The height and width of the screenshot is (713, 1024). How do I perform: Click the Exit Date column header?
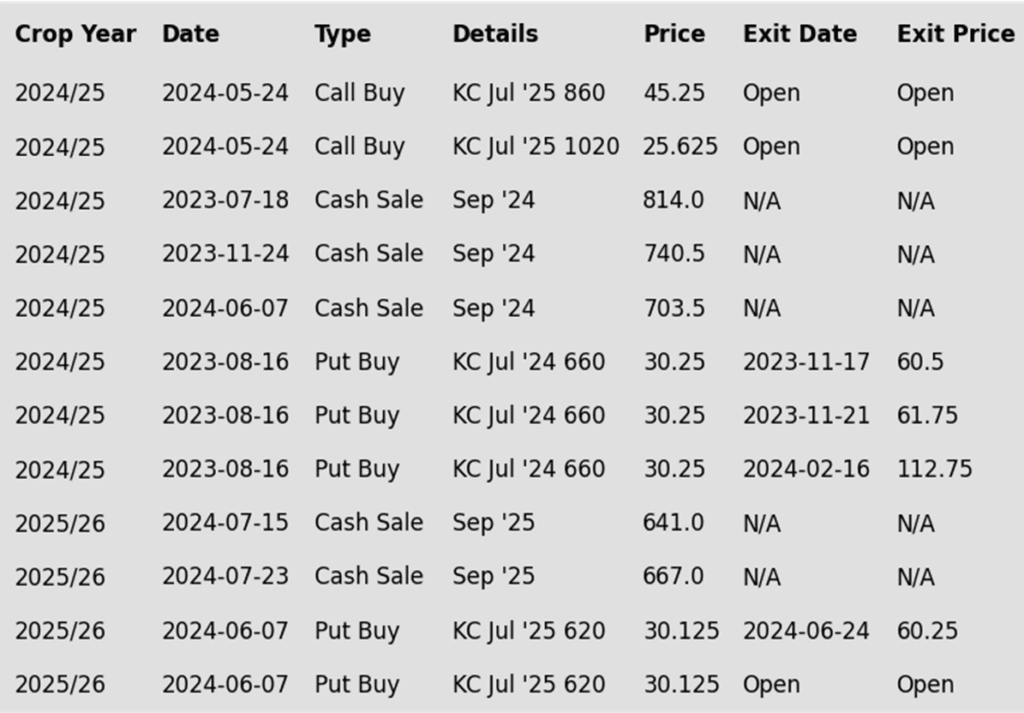pyautogui.click(x=799, y=34)
